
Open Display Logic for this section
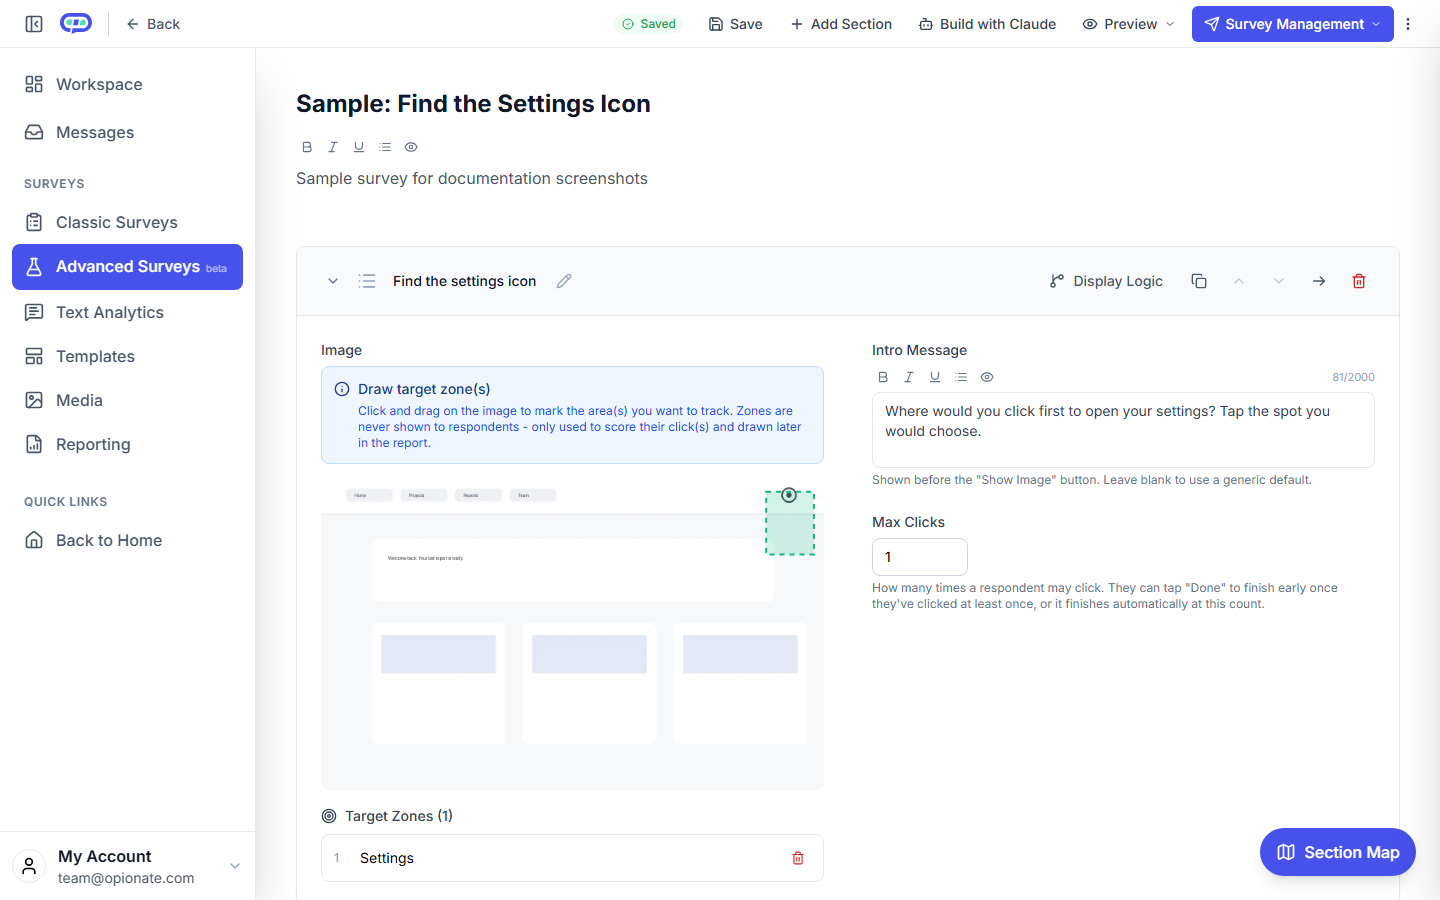(1106, 281)
